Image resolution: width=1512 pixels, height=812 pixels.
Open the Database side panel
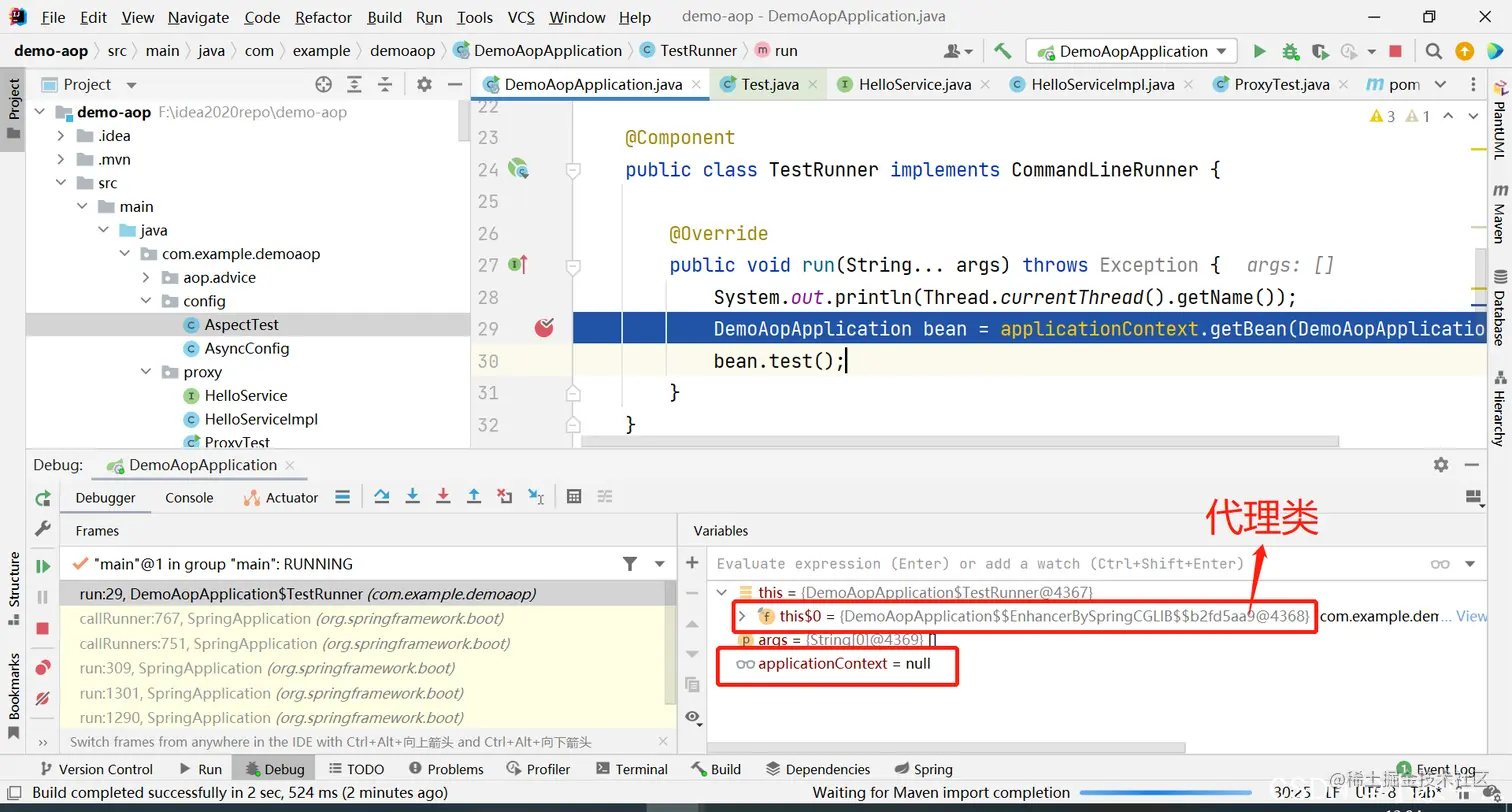pyautogui.click(x=1499, y=306)
